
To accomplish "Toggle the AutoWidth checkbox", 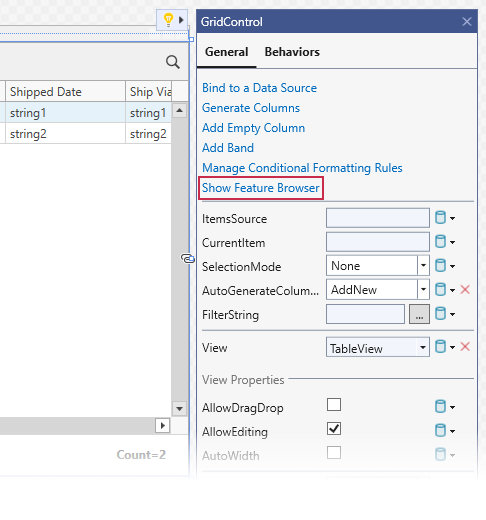I will (x=334, y=453).
